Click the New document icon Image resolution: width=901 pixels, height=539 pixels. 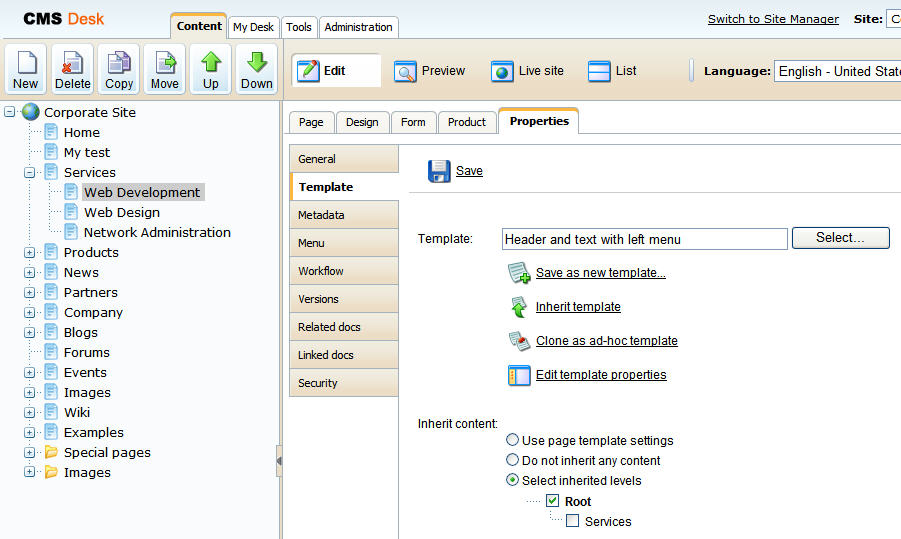click(26, 68)
